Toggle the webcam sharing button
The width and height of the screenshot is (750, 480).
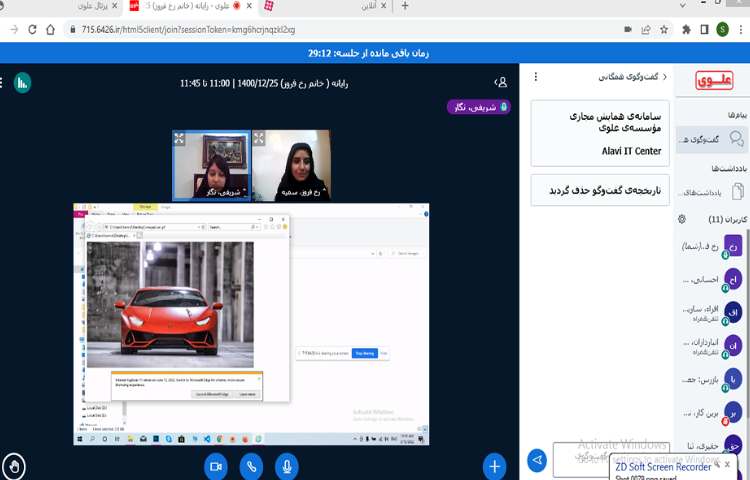click(x=215, y=465)
